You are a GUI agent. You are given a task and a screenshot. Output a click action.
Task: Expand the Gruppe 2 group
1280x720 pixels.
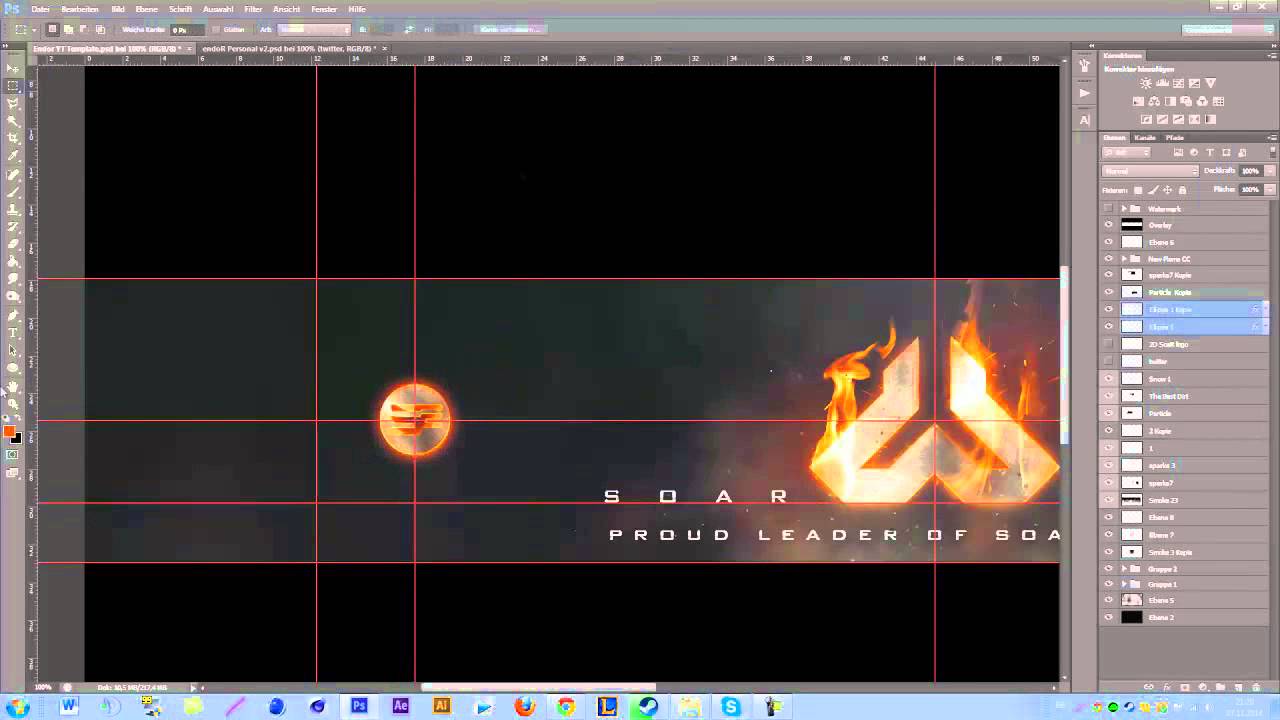coord(1124,569)
